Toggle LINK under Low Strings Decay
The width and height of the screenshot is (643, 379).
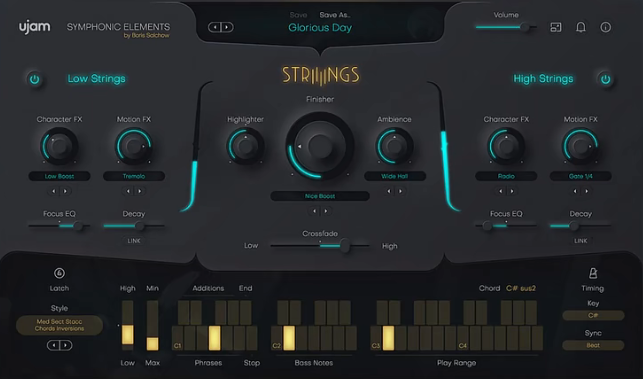pos(134,241)
